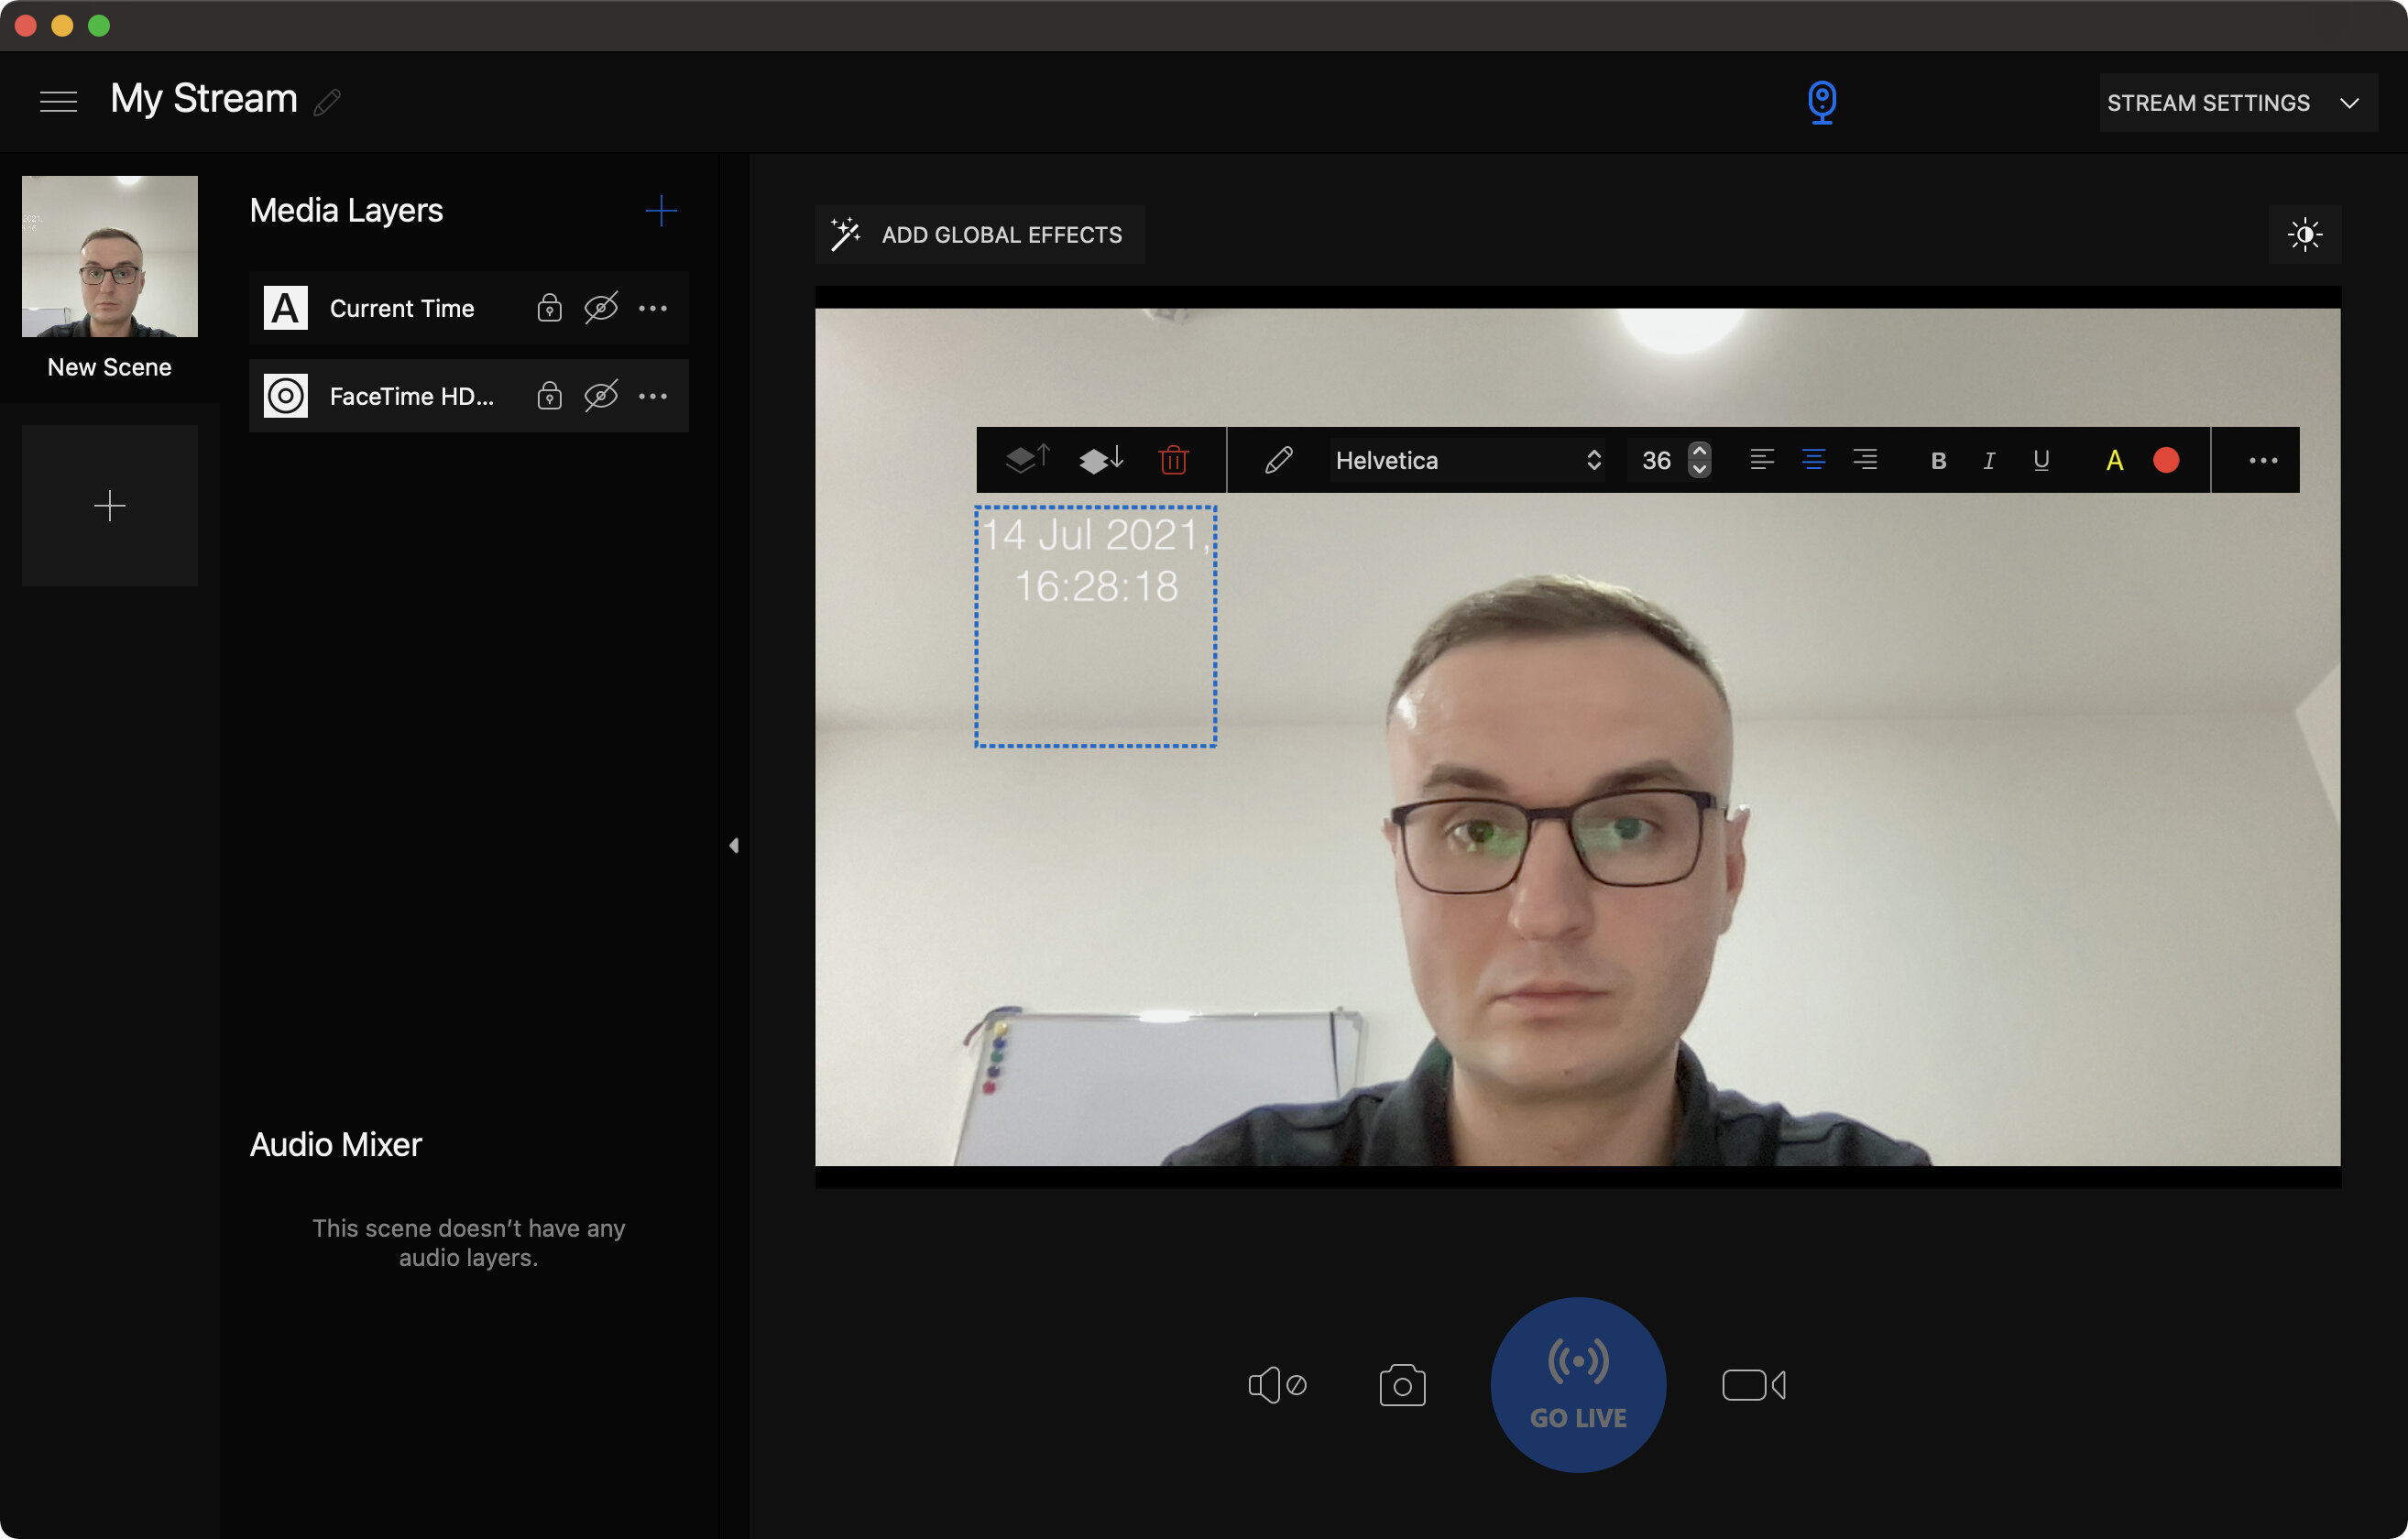The image size is (2408, 1539).
Task: Move layer down in order
Action: 1102,460
